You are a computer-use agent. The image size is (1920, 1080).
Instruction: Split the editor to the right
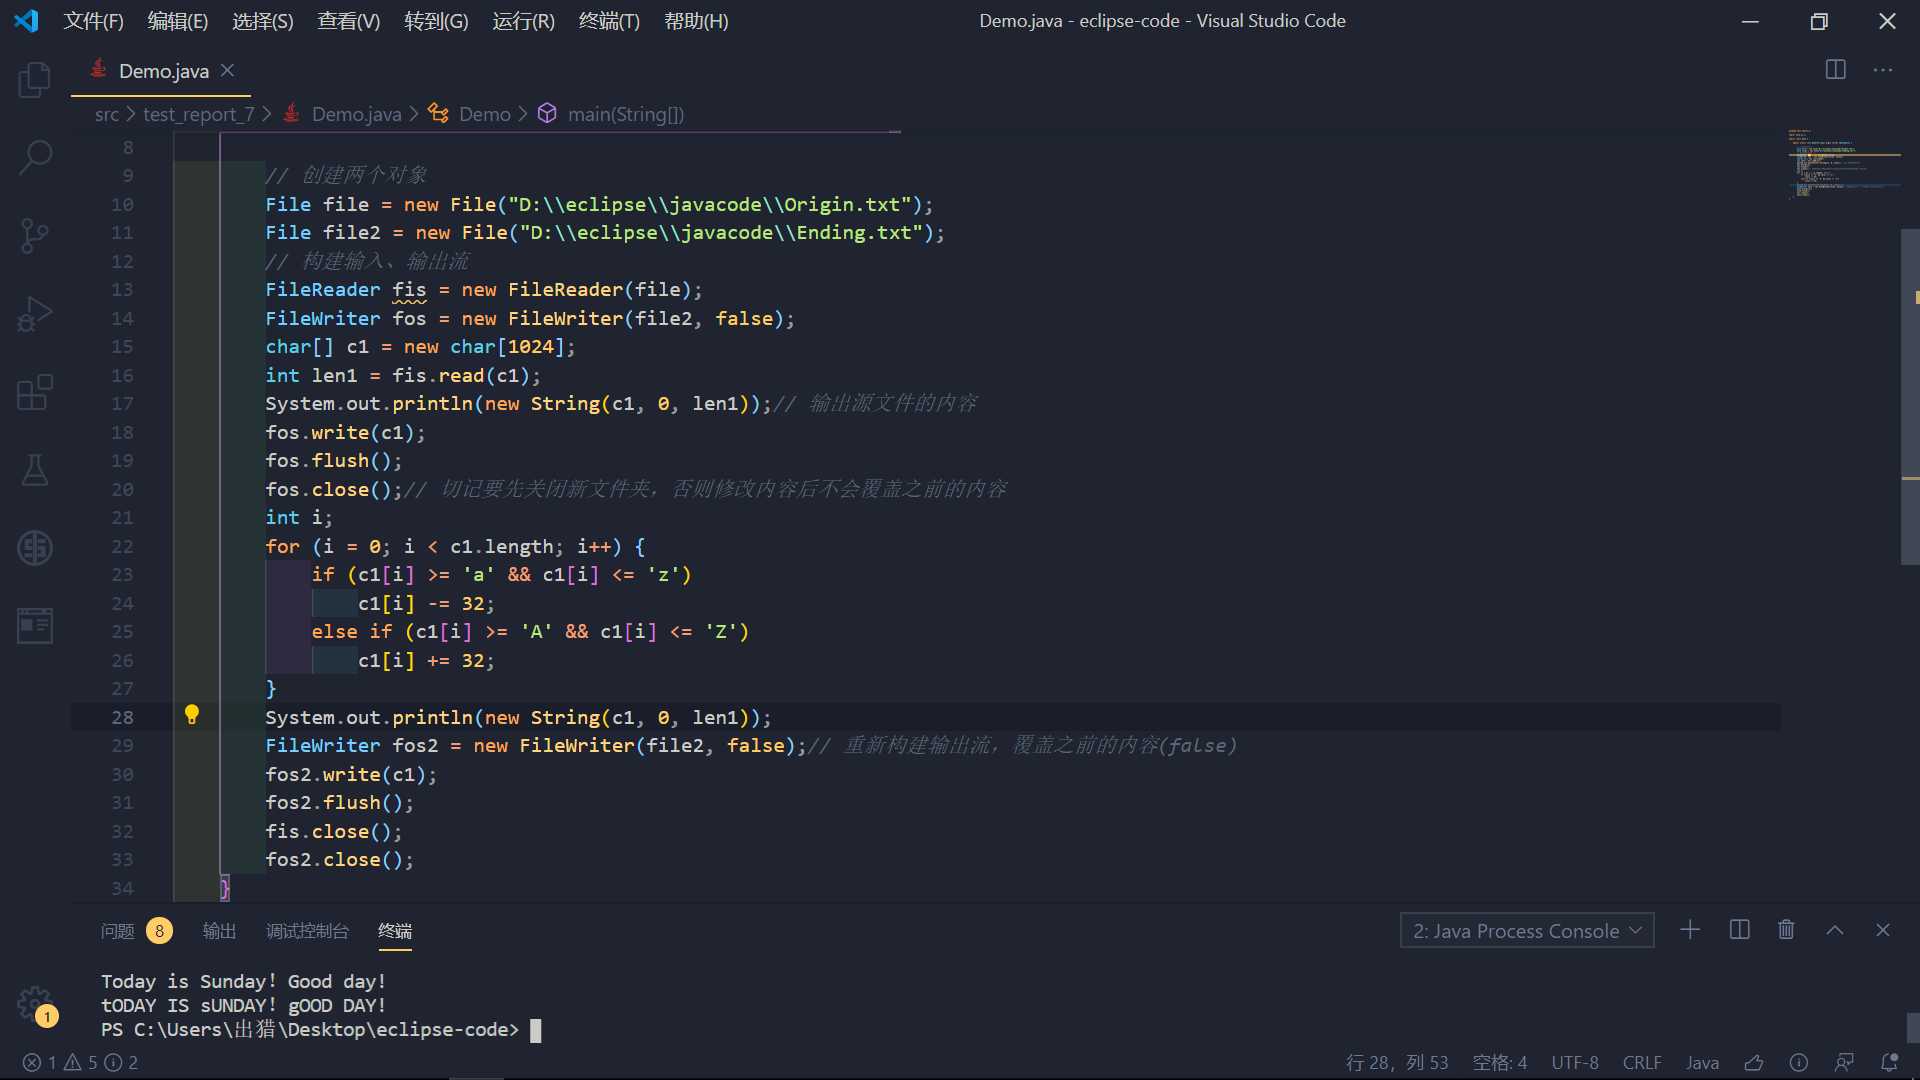point(1836,70)
